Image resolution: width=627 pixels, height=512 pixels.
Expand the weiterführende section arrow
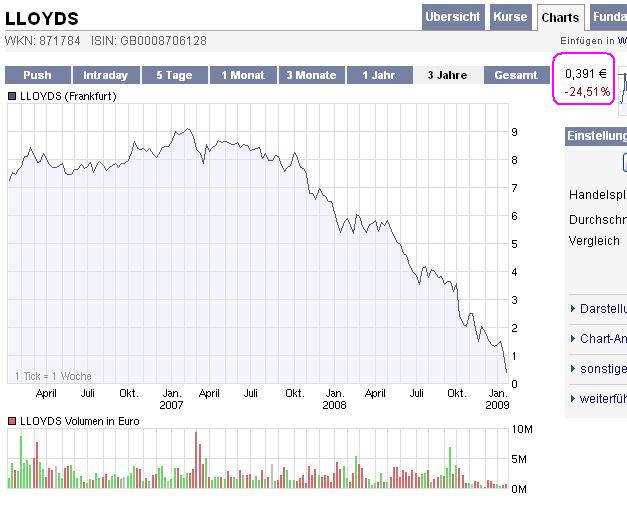click(x=573, y=398)
